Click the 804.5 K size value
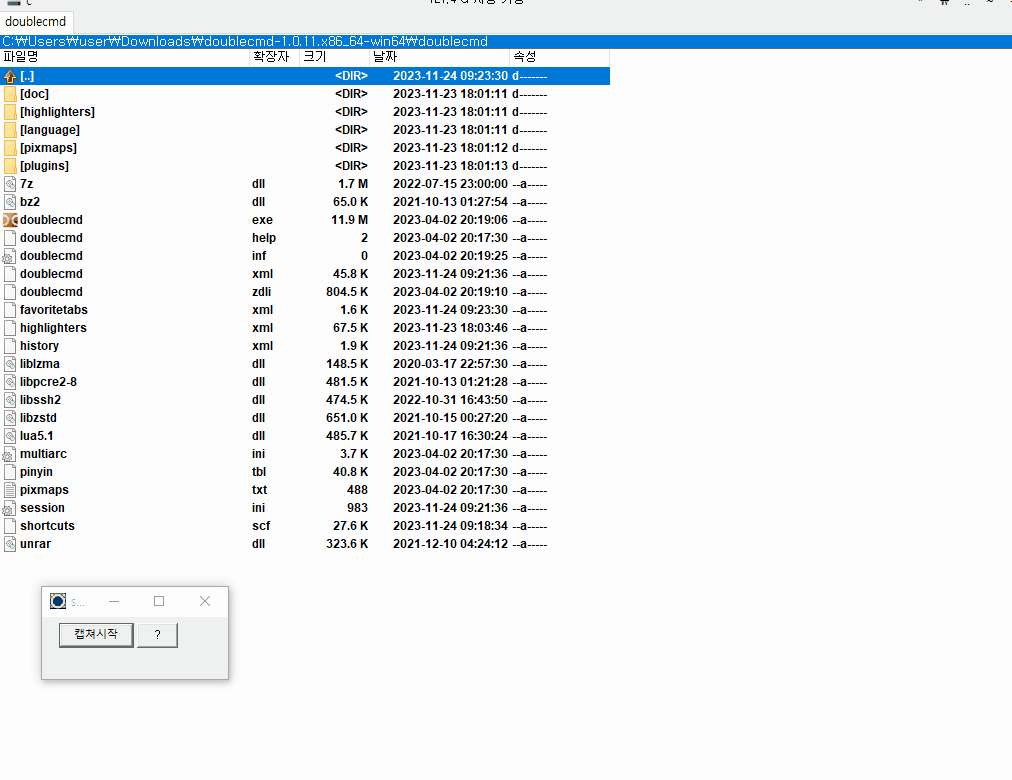 [x=347, y=292]
